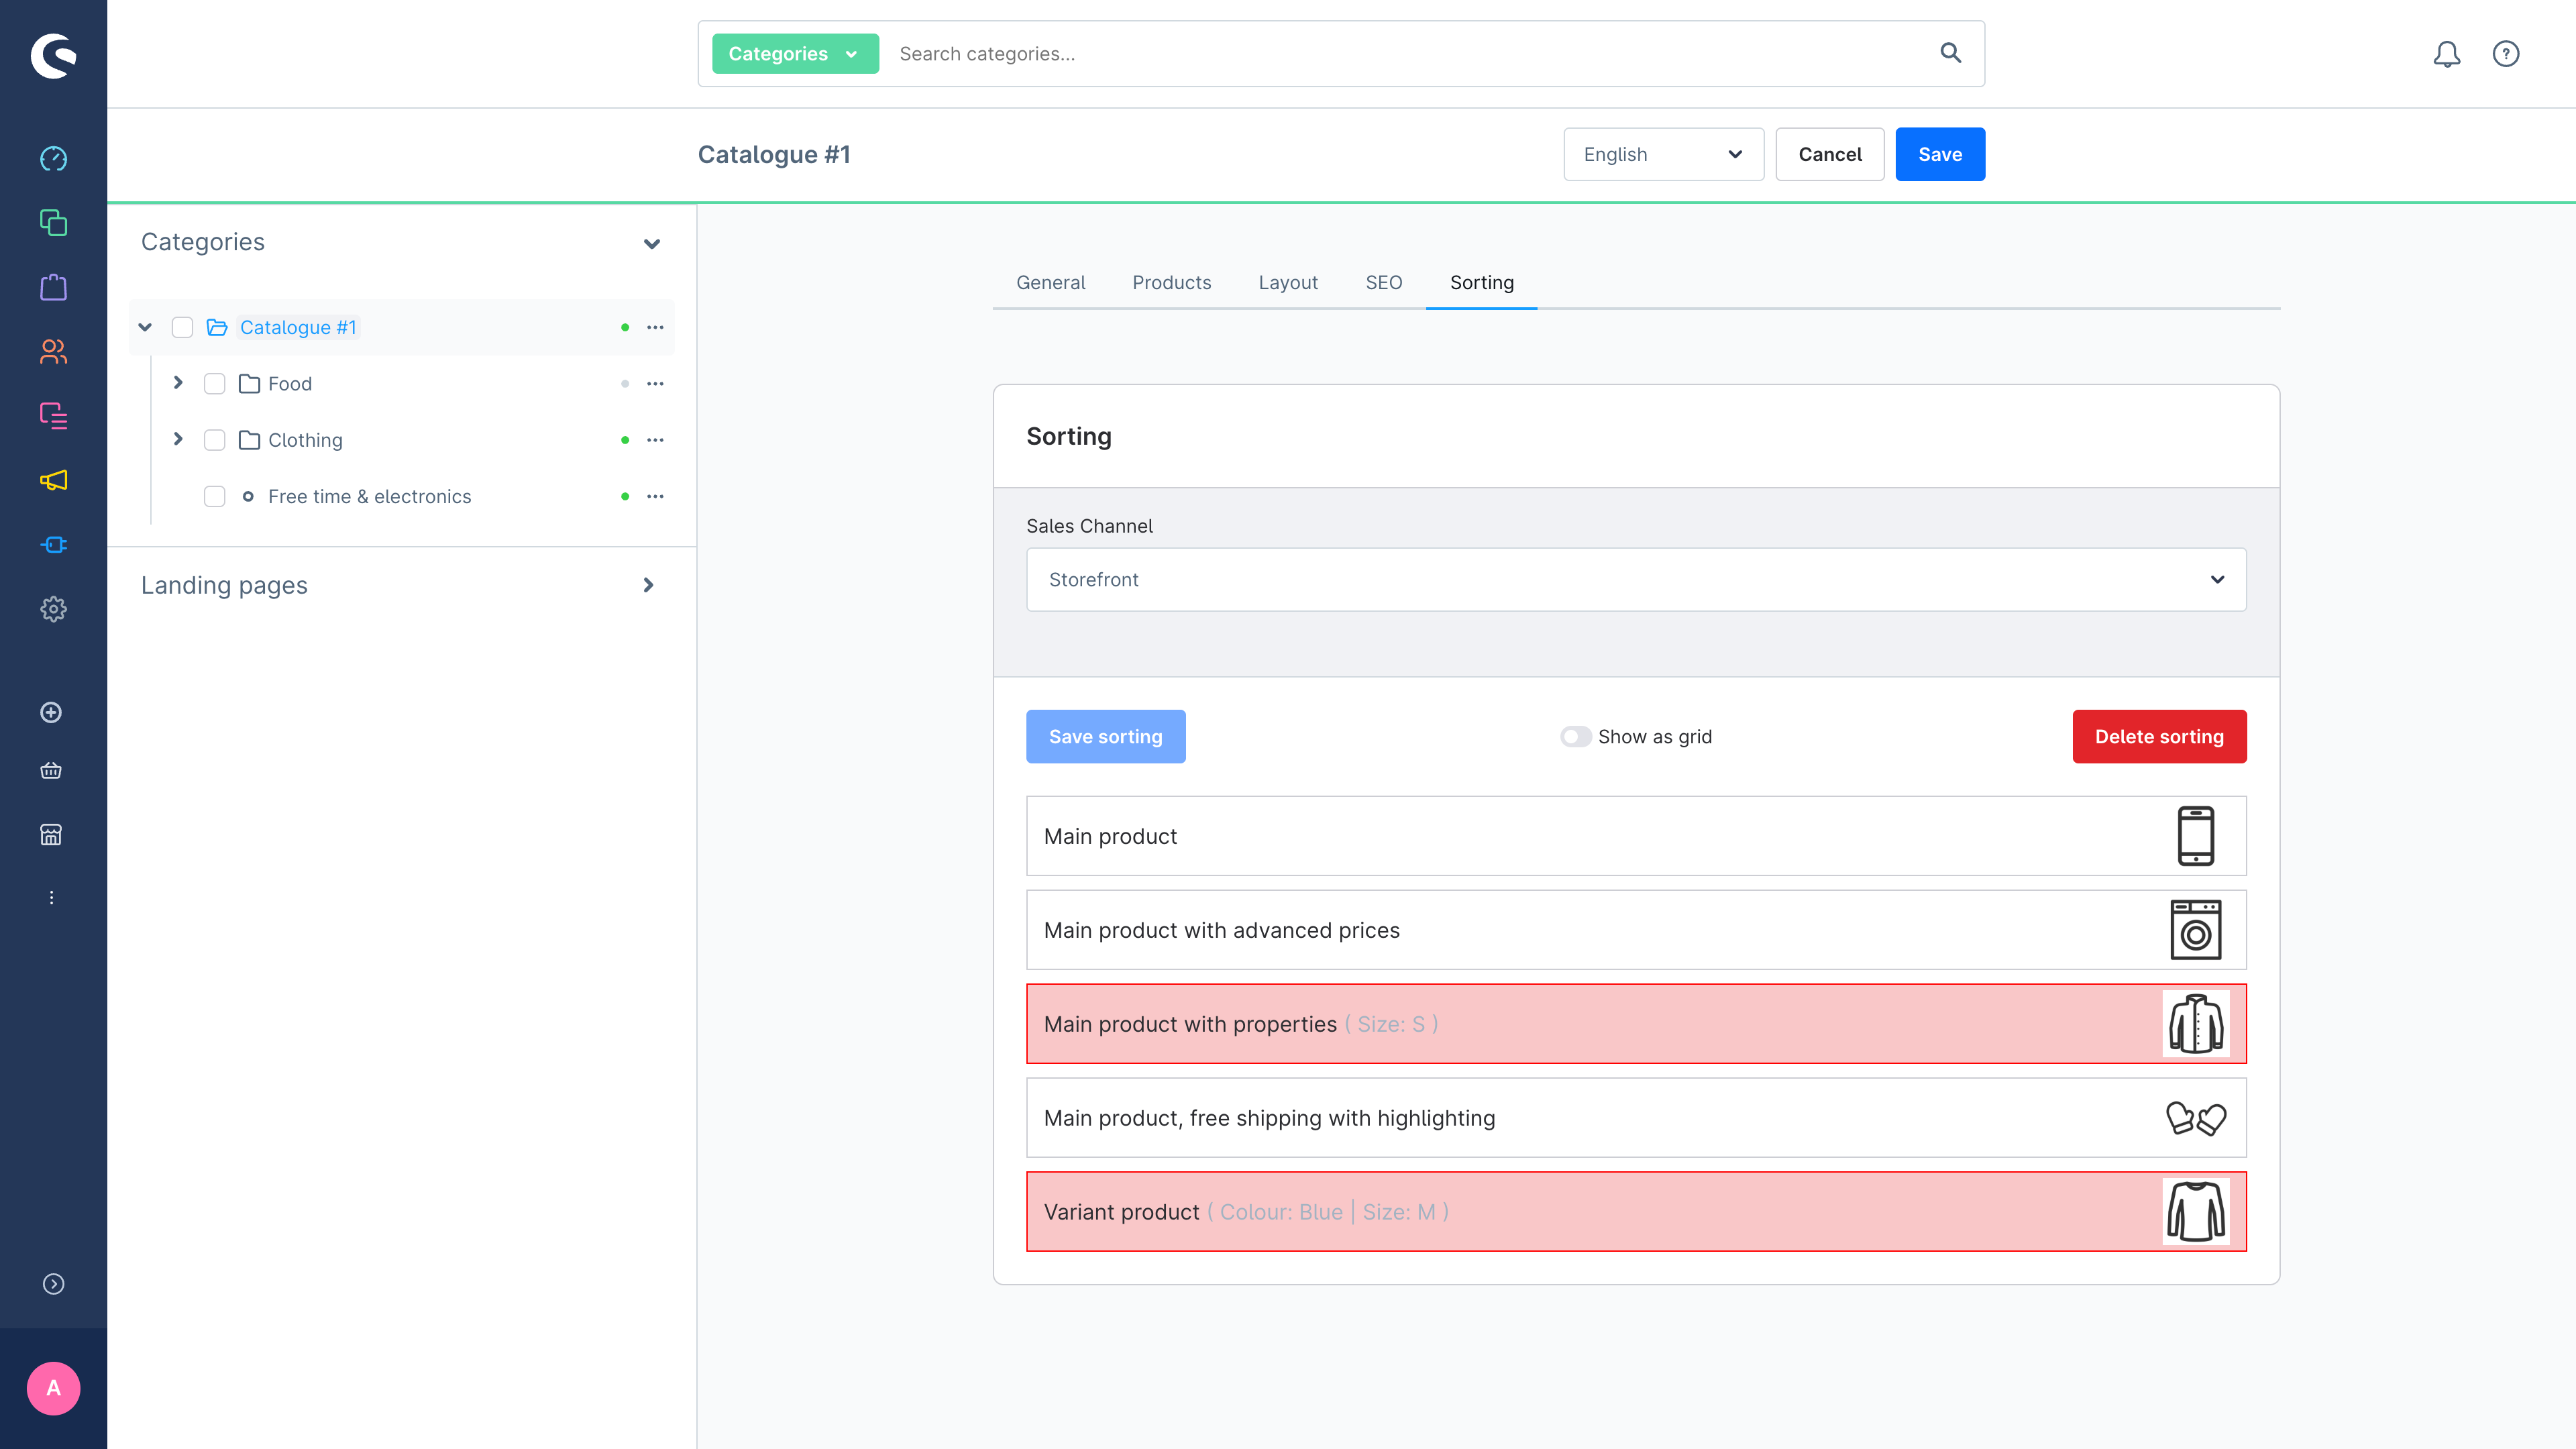Screen dimensions: 2576x1449
Task: Open the search magnifier icon
Action: tap(1950, 53)
